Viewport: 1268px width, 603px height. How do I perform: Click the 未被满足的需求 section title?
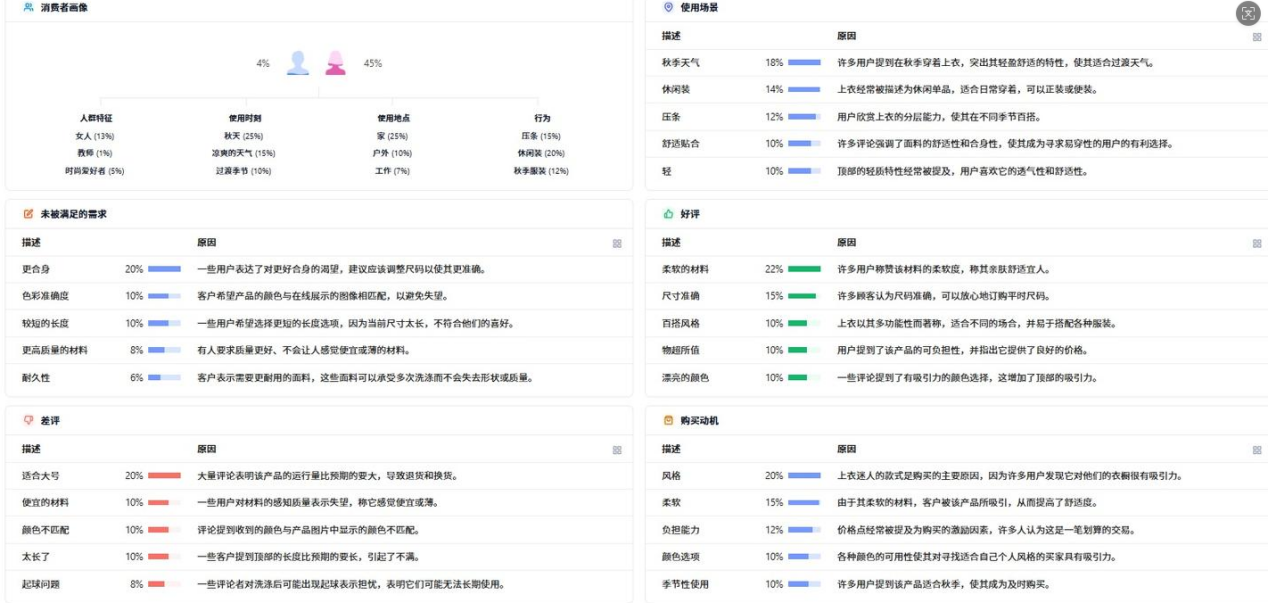tap(73, 214)
